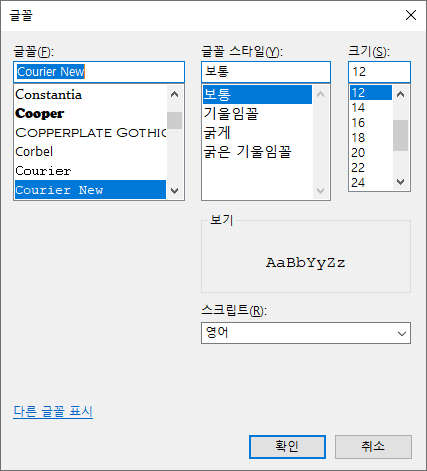Choose Courier in the font list
This screenshot has width=427, height=471.
(x=90, y=171)
